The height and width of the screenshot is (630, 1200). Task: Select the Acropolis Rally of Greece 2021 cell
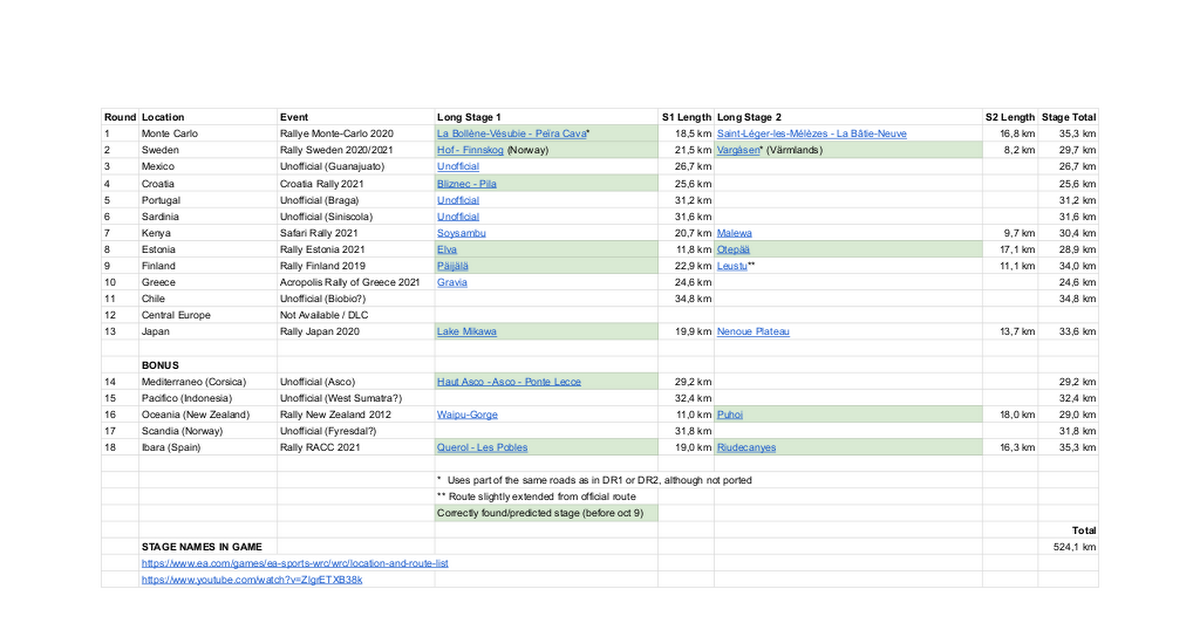pos(356,282)
